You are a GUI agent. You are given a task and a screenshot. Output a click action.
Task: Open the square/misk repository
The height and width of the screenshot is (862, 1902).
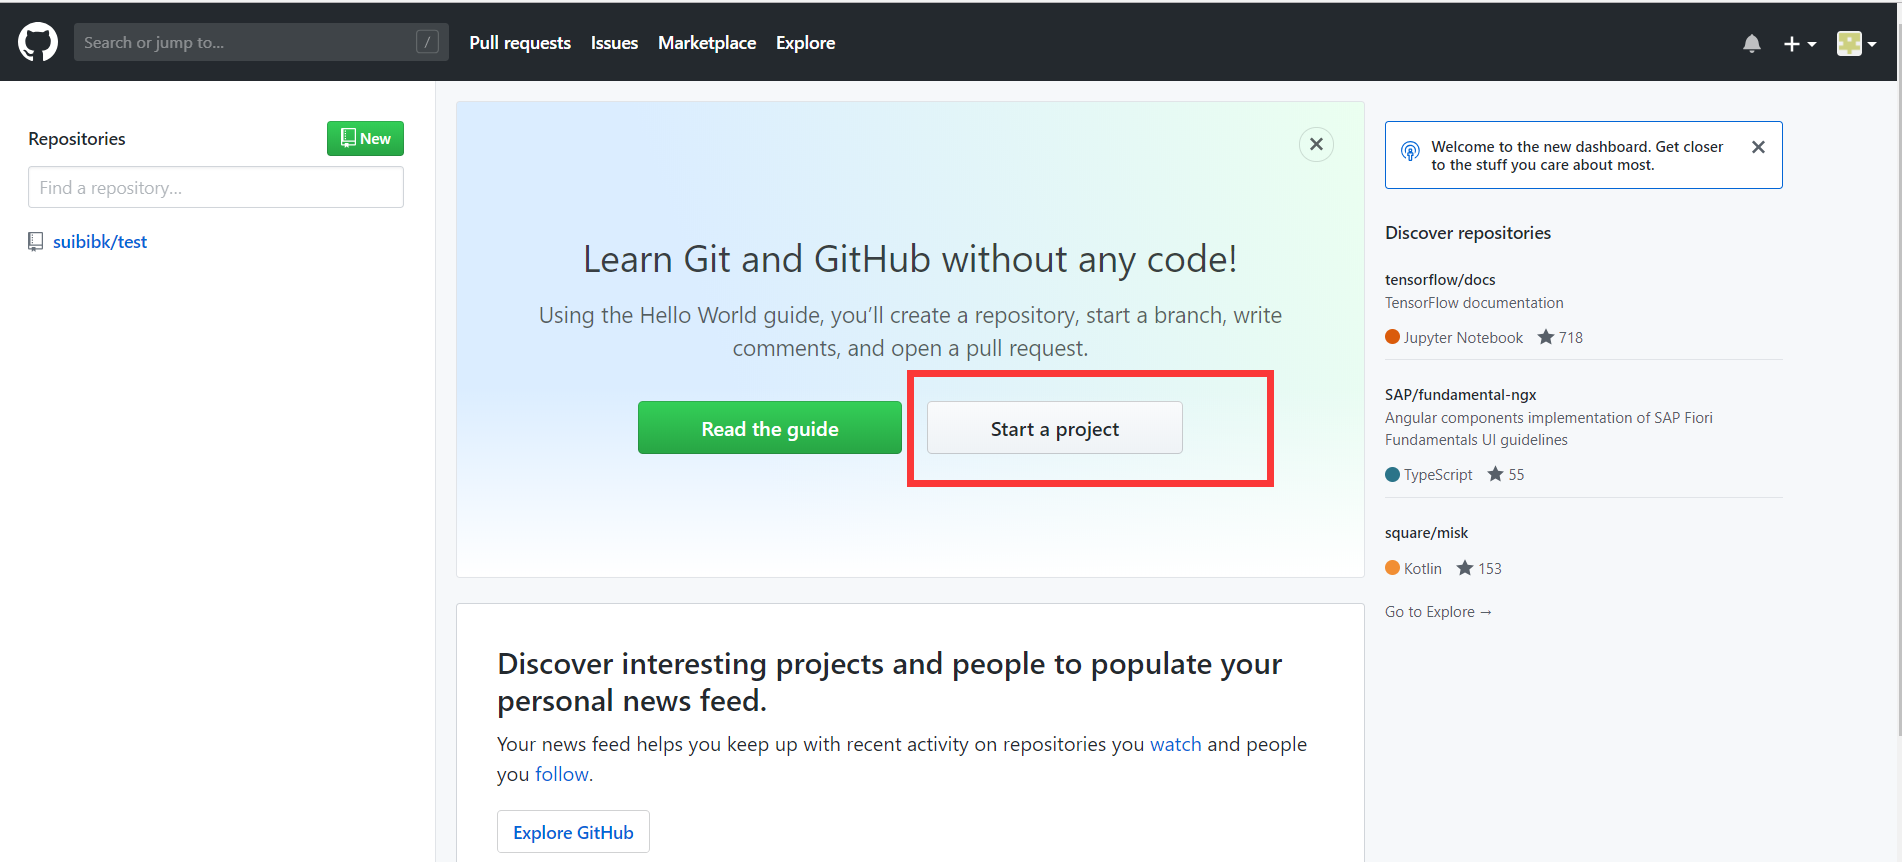(x=1426, y=533)
